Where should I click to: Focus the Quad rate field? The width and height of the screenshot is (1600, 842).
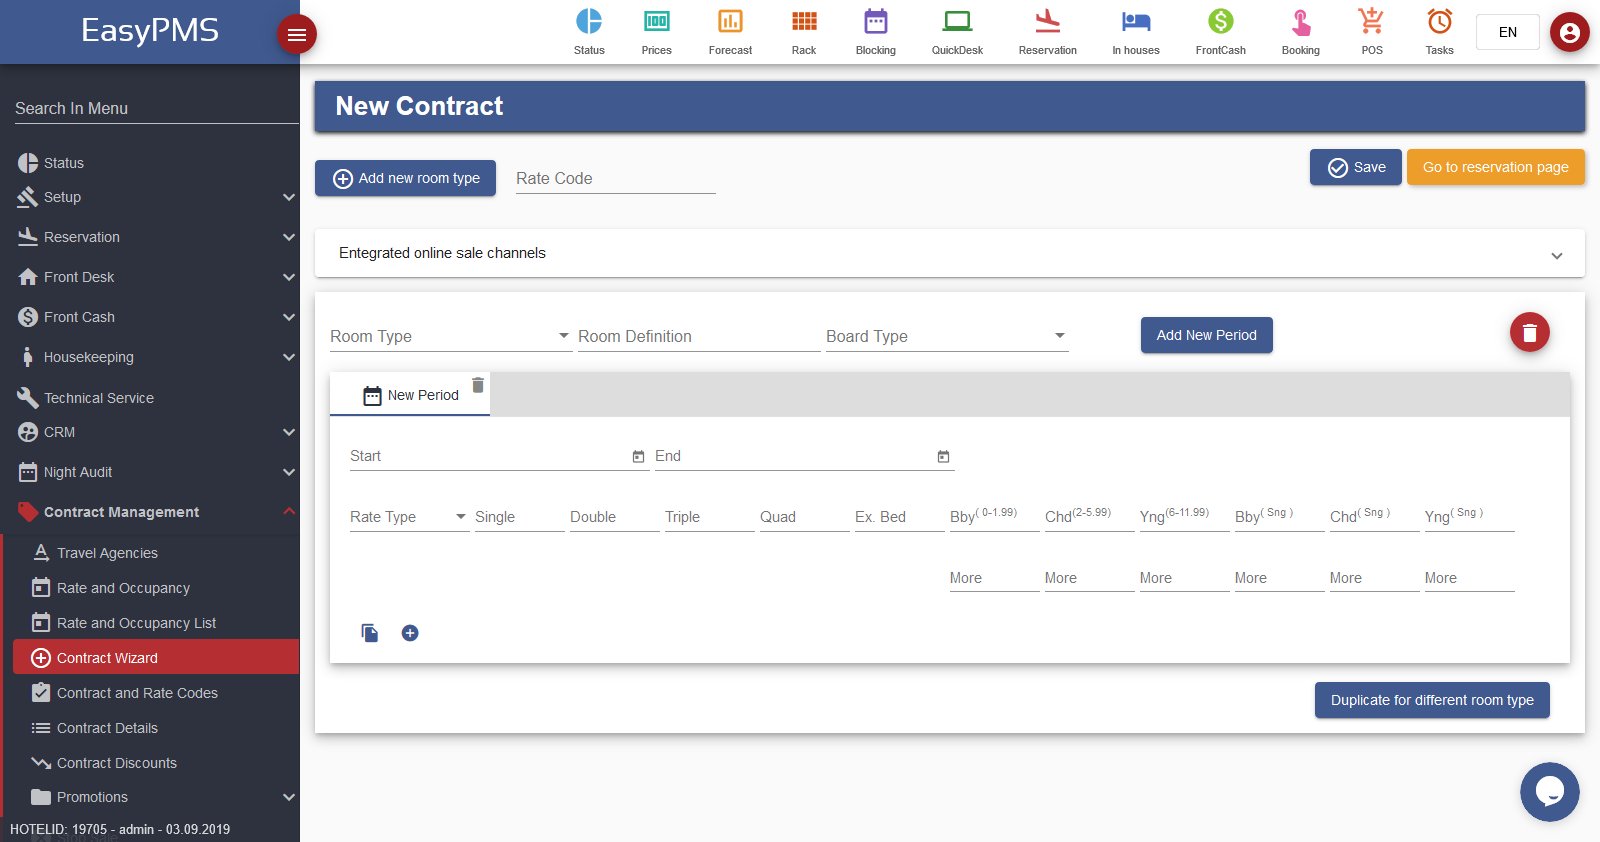[805, 516]
